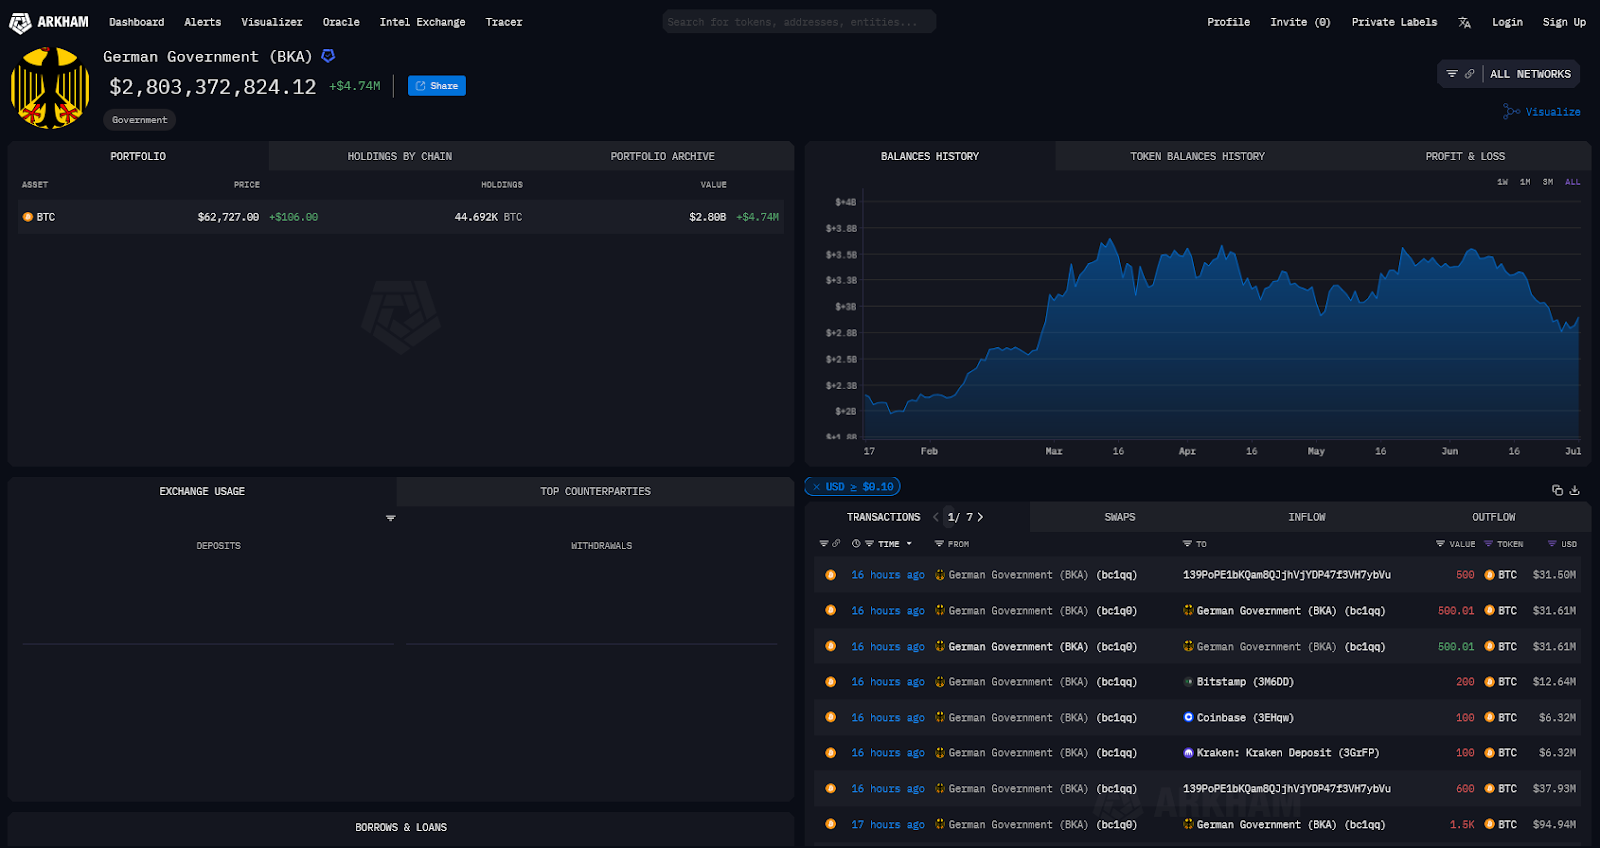The image size is (1600, 848).
Task: Open Visualizer in top navigation
Action: (271, 22)
